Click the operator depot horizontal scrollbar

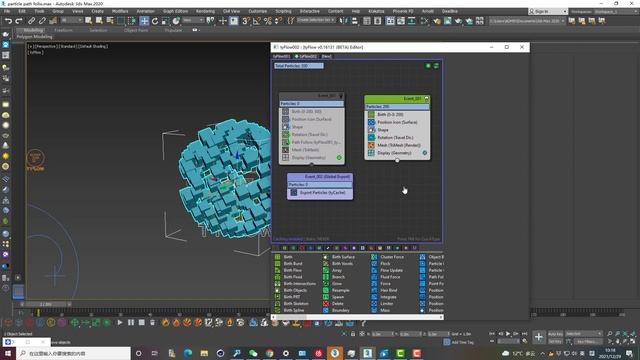tap(358, 317)
